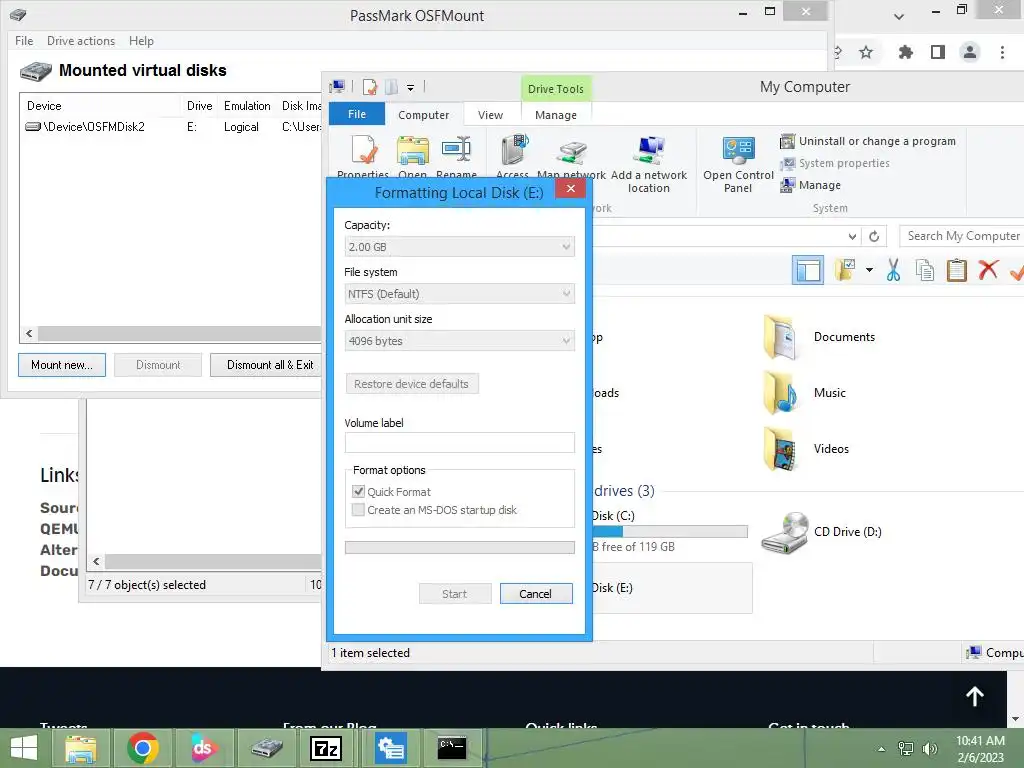Image resolution: width=1024 pixels, height=768 pixels.
Task: Open File Explorer from the taskbar
Action: click(x=80, y=748)
